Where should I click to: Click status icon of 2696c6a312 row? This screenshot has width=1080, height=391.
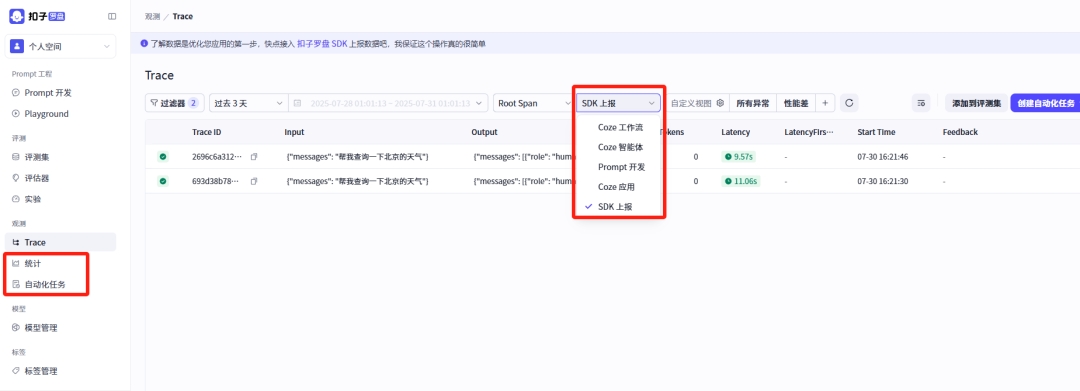pos(163,157)
